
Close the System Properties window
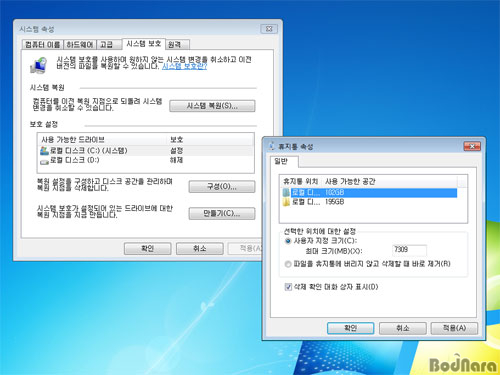tap(269, 29)
